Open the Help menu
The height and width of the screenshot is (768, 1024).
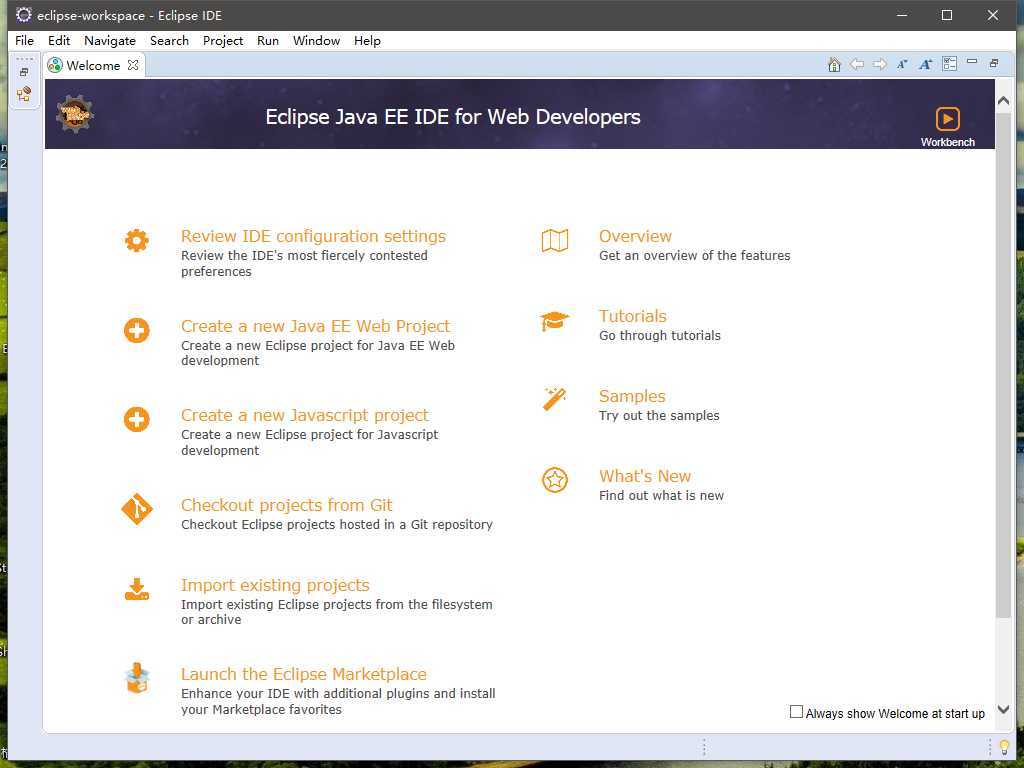[367, 40]
